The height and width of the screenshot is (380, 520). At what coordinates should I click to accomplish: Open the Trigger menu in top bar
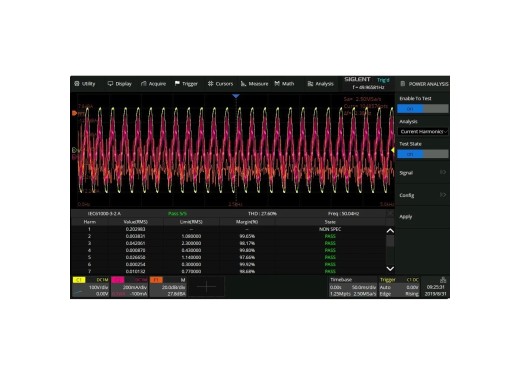(186, 84)
